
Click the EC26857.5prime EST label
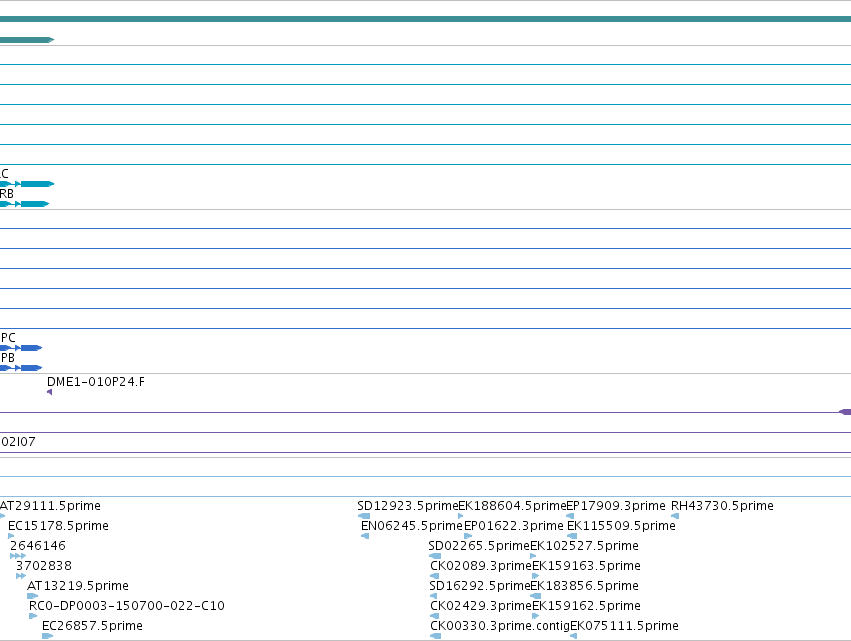pos(92,626)
